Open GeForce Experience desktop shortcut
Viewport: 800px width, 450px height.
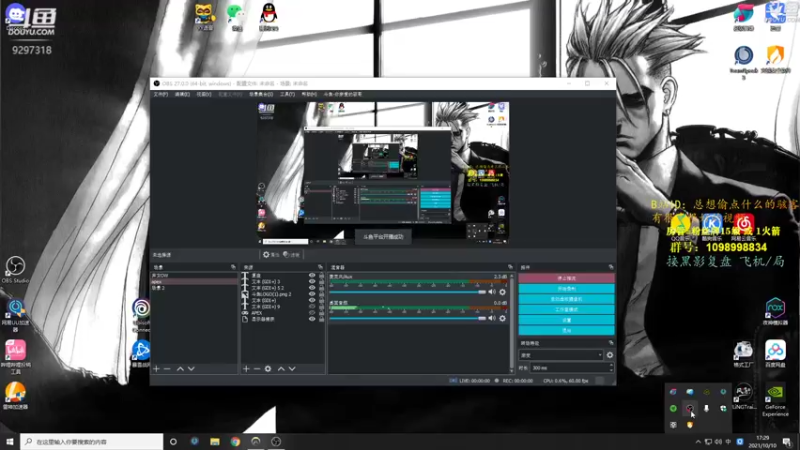(776, 401)
